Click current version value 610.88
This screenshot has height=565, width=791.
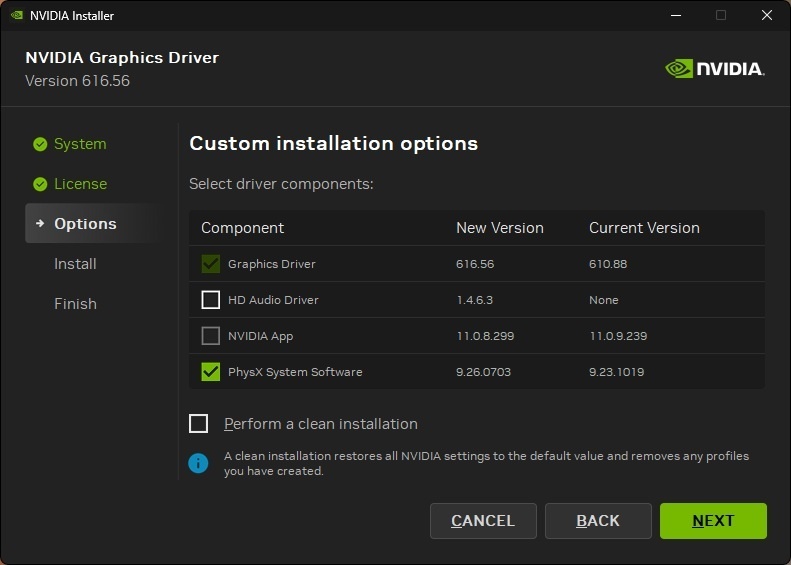pos(608,264)
